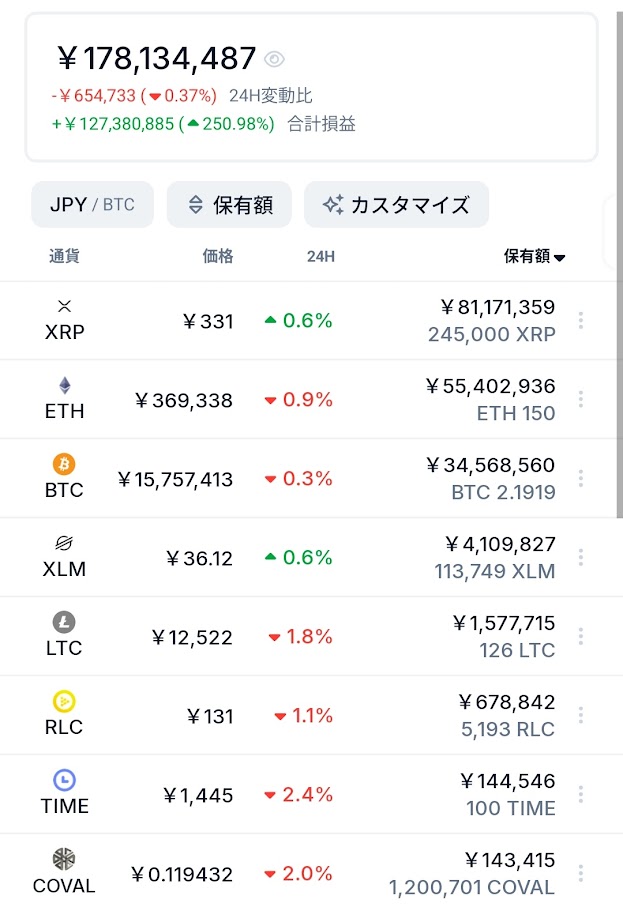Open the 保有額 sort selector button
The image size is (623, 911).
pyautogui.click(x=229, y=205)
